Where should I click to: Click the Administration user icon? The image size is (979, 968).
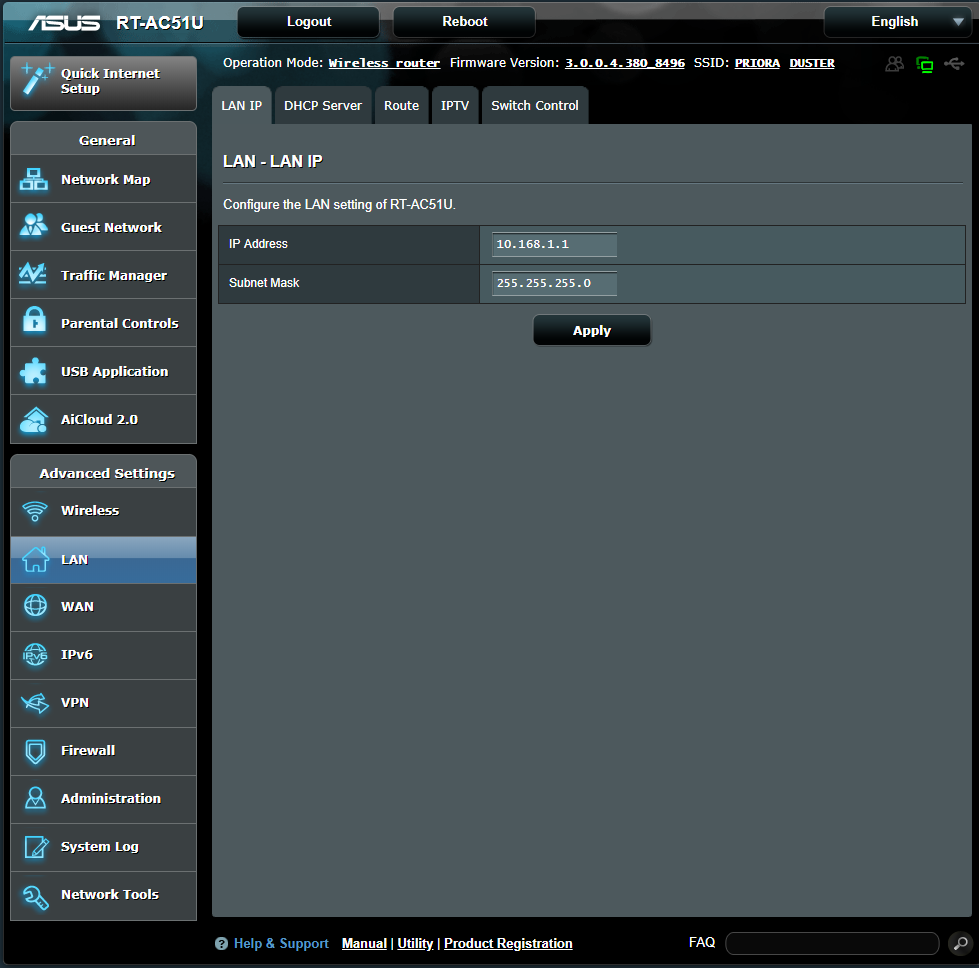point(36,798)
